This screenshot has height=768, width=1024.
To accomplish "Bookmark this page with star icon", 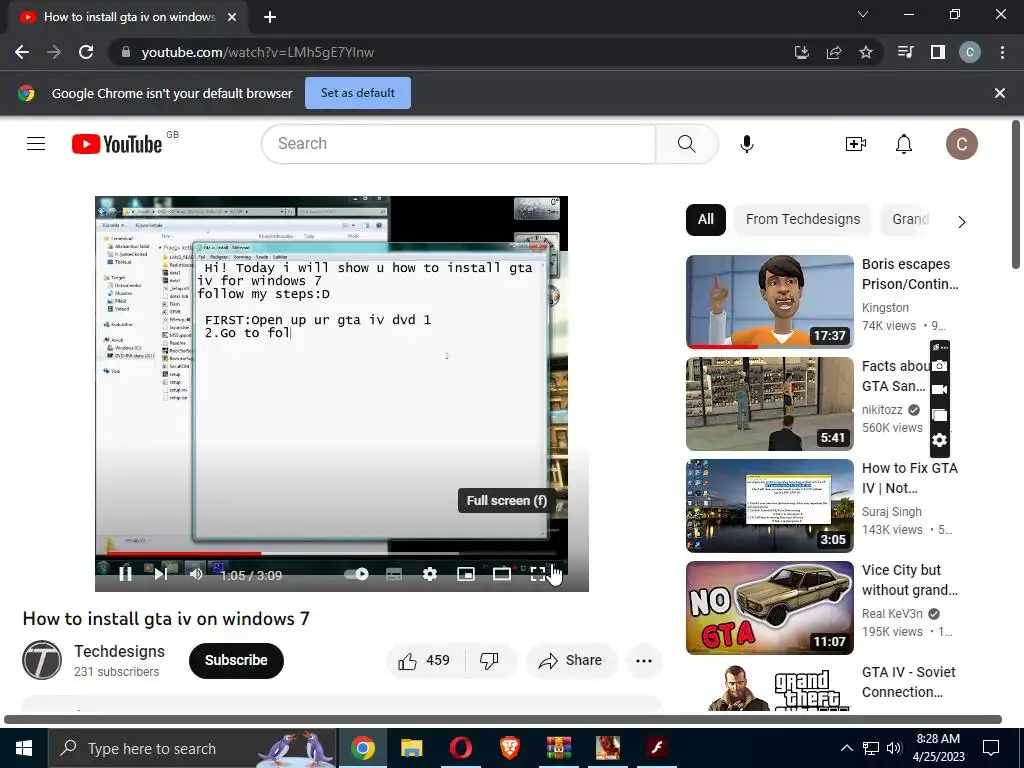I will [865, 52].
